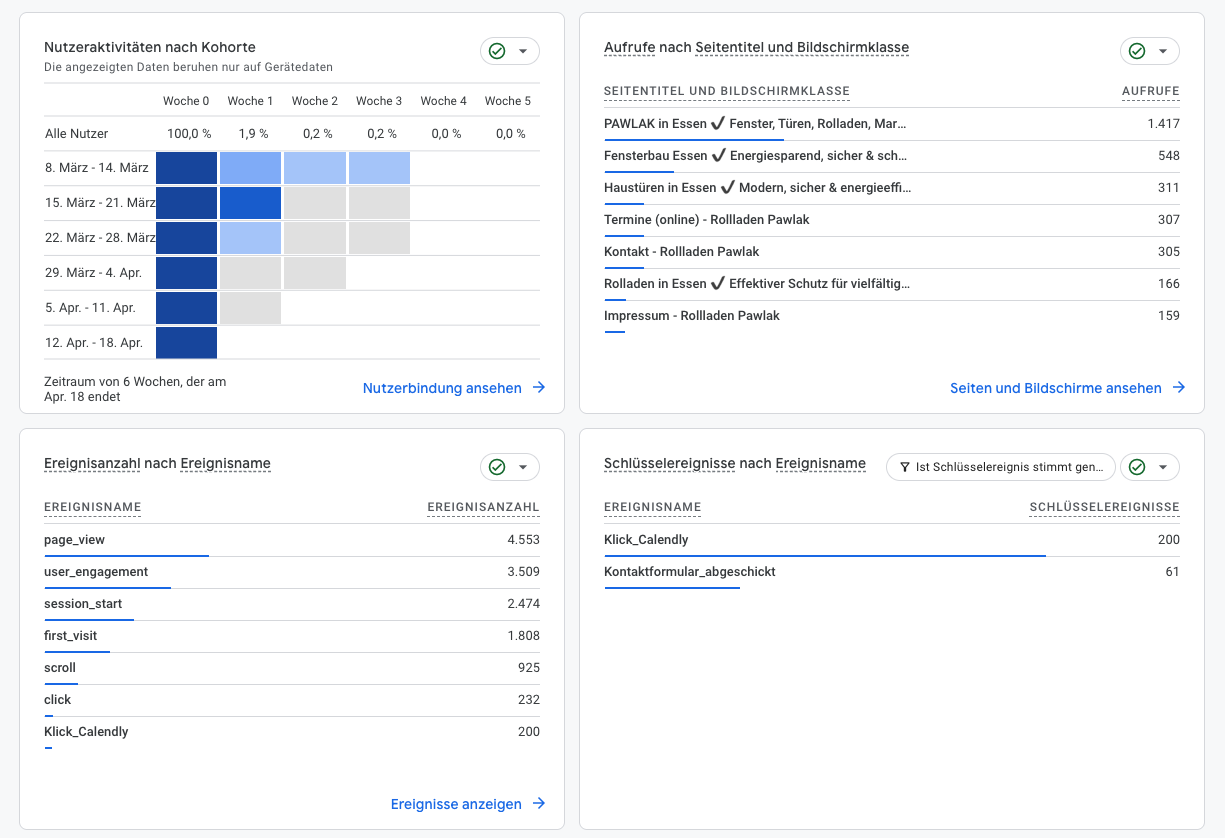Sort by the AUFRUFE column header
Viewport: 1225px width, 838px height.
pos(1150,90)
